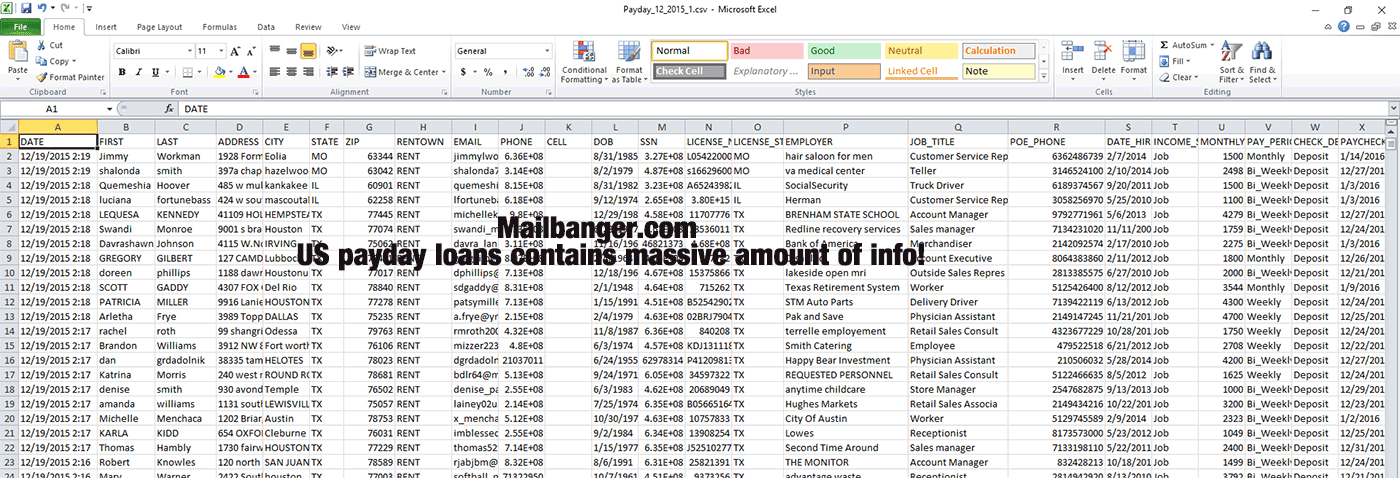Click the middle align icon
Image resolution: width=1400 pixels, height=478 pixels.
(291, 51)
